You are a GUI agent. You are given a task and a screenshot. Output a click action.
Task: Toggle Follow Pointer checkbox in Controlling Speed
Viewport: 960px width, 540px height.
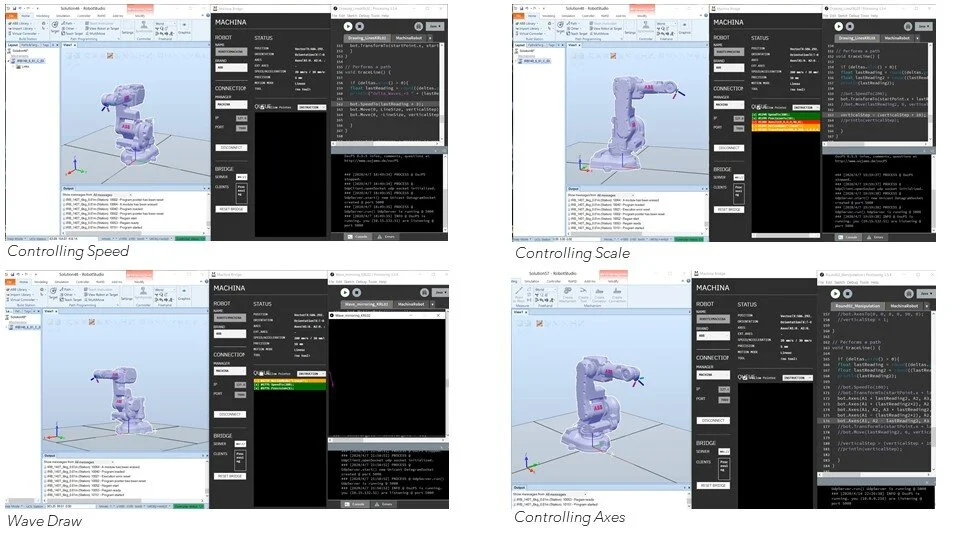[261, 107]
